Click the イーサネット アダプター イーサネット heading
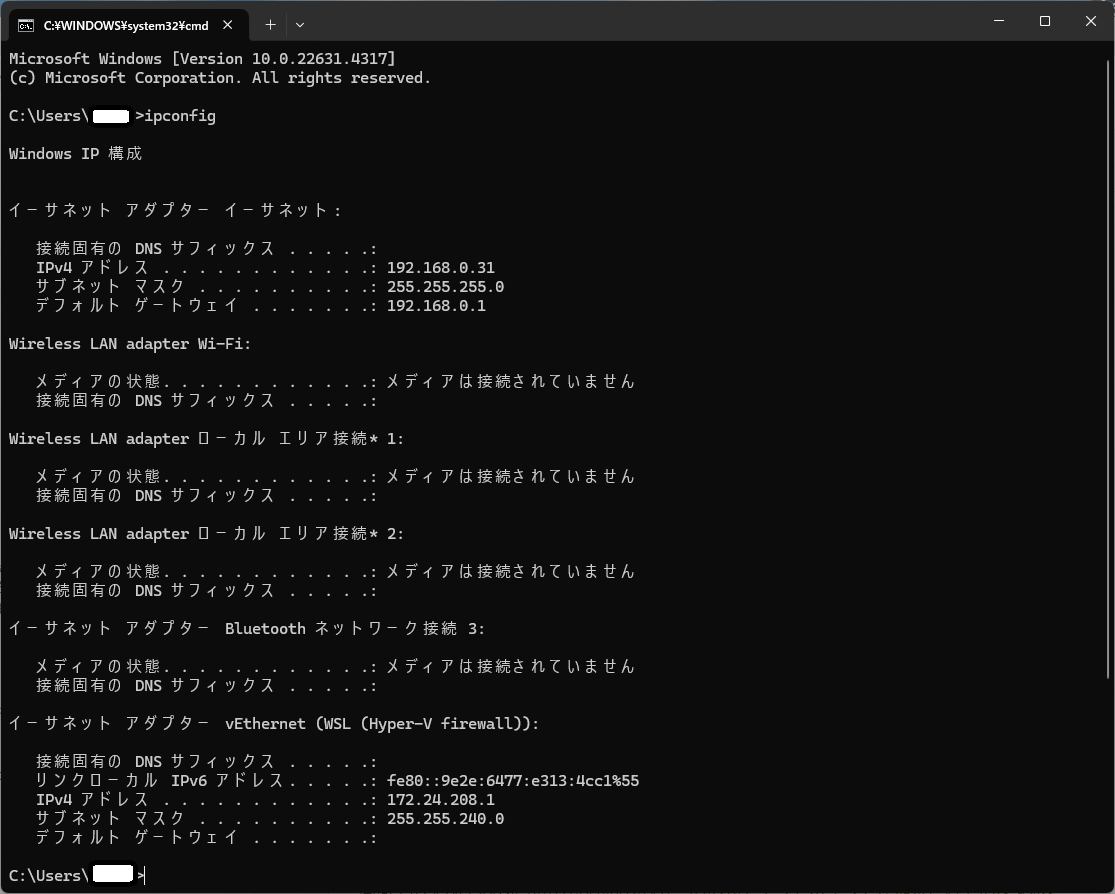This screenshot has width=1115, height=894. [x=175, y=211]
